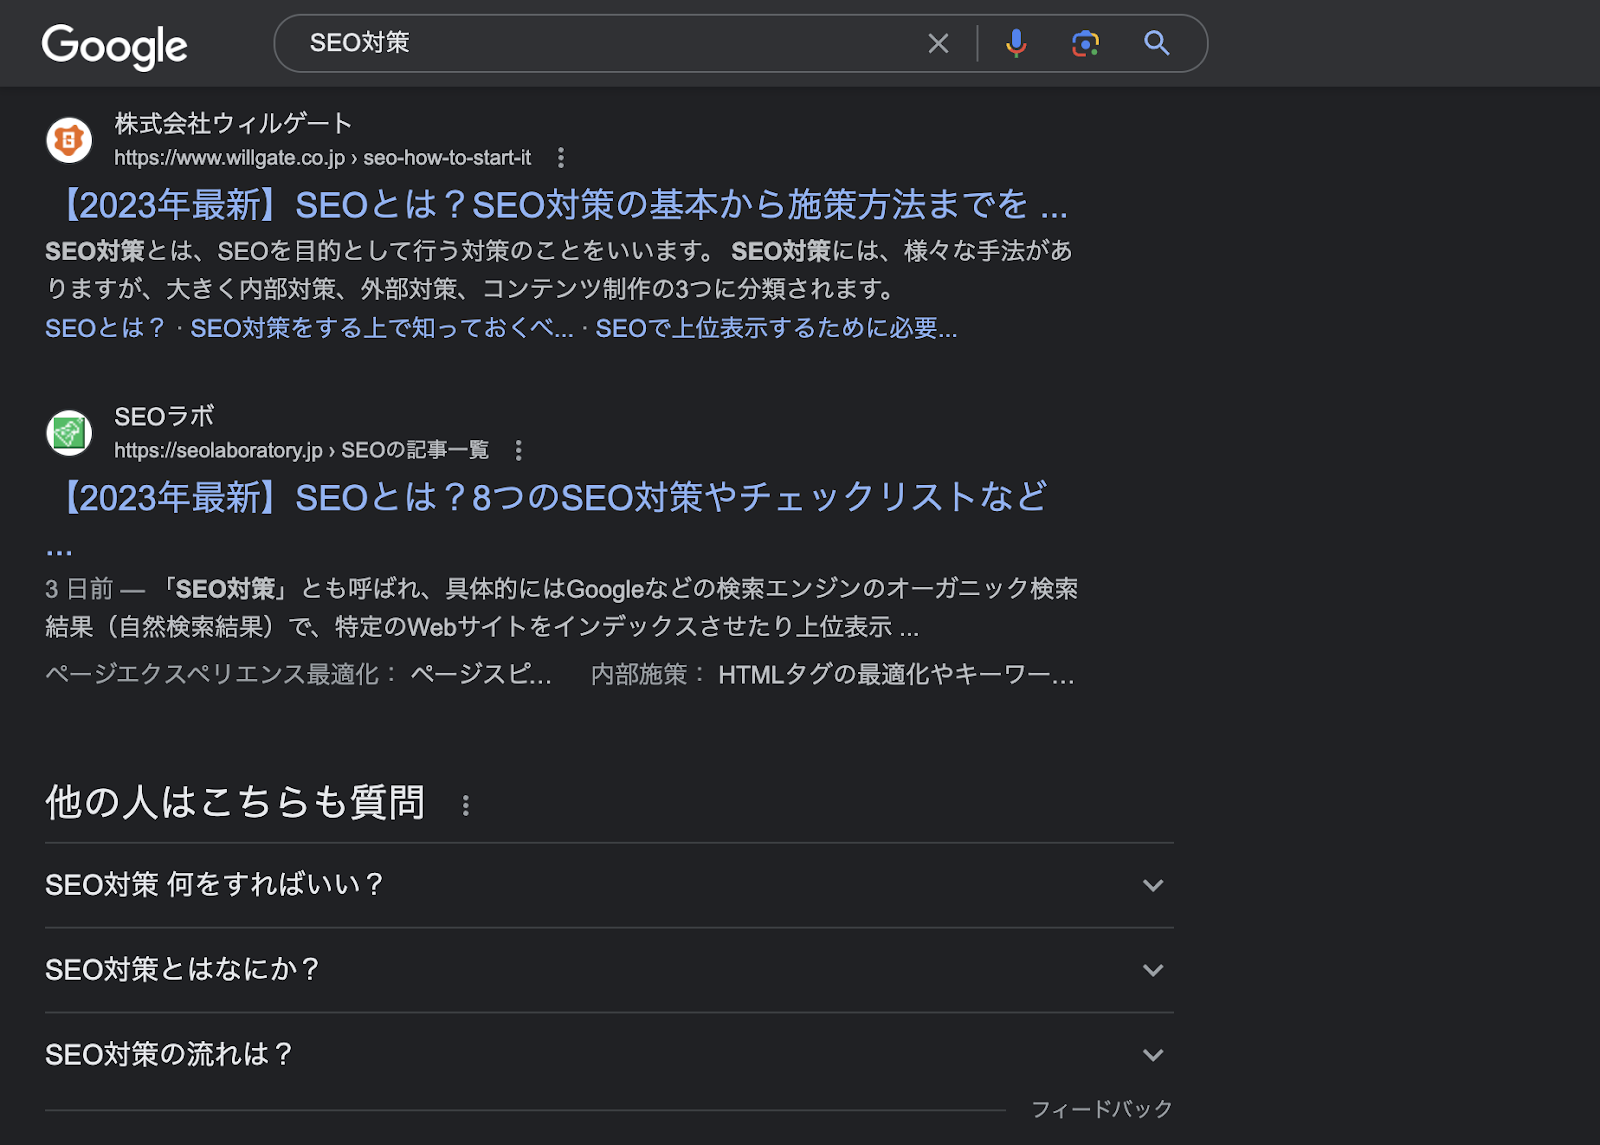Click the https://seolaboratory.jp URL breadcrumb
The image size is (1600, 1145).
[301, 451]
